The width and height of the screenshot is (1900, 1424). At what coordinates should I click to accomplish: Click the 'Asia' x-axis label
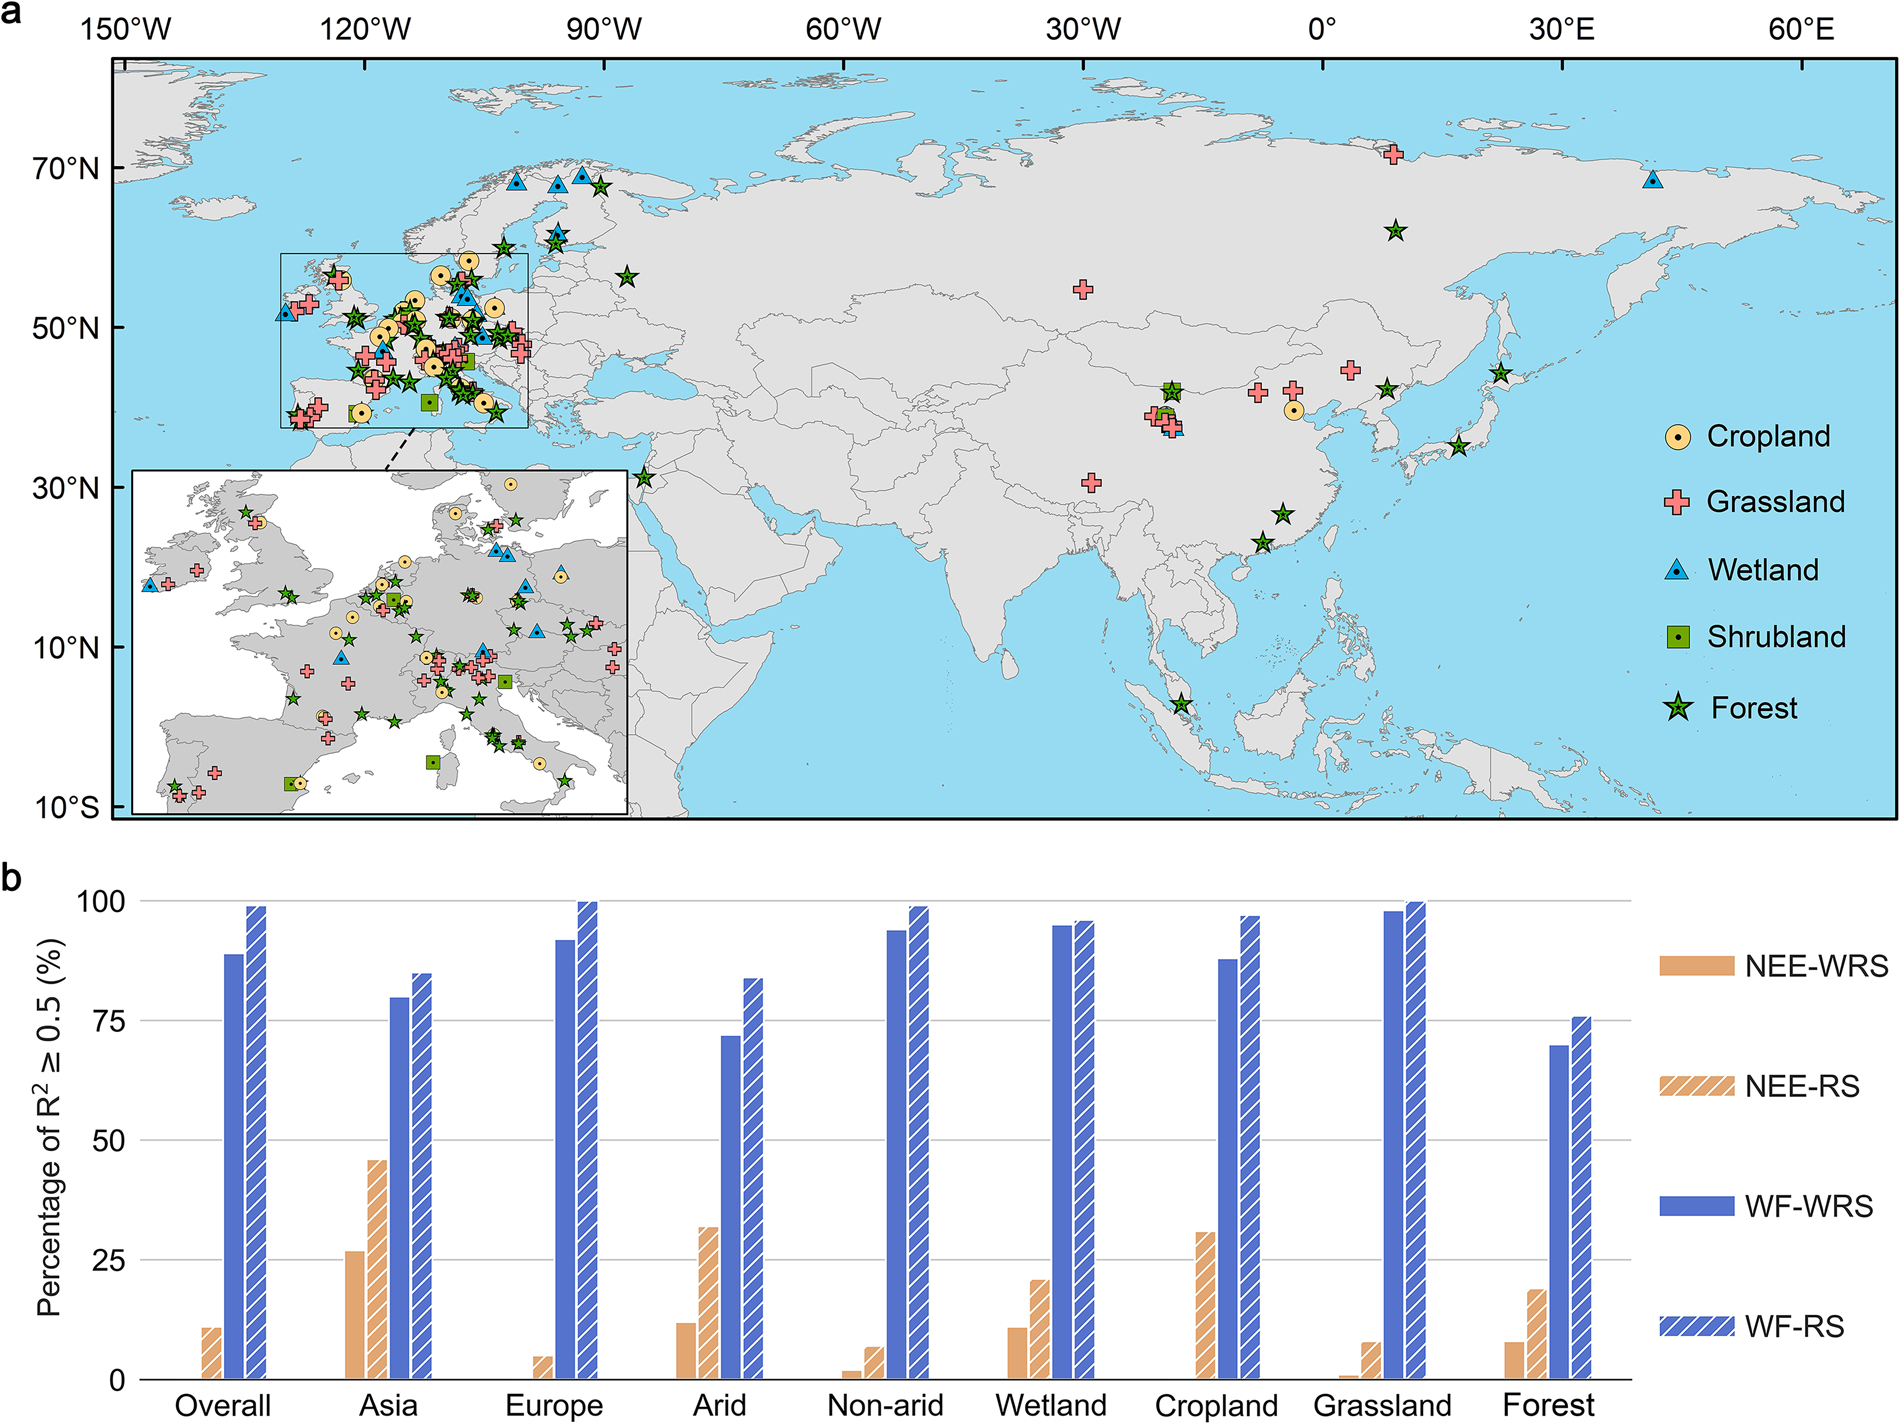pyautogui.click(x=388, y=1405)
